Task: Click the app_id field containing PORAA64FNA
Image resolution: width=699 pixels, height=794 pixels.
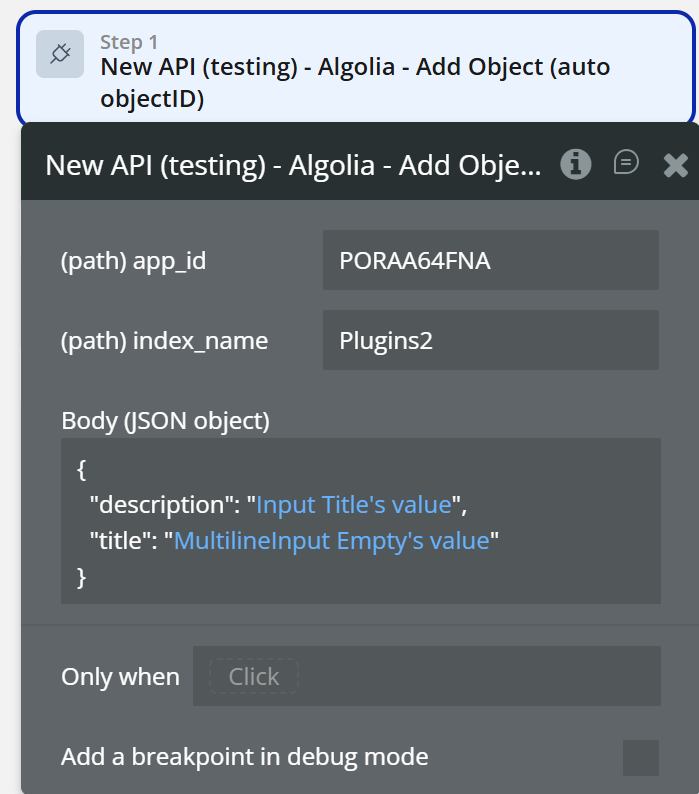Action: click(490, 260)
